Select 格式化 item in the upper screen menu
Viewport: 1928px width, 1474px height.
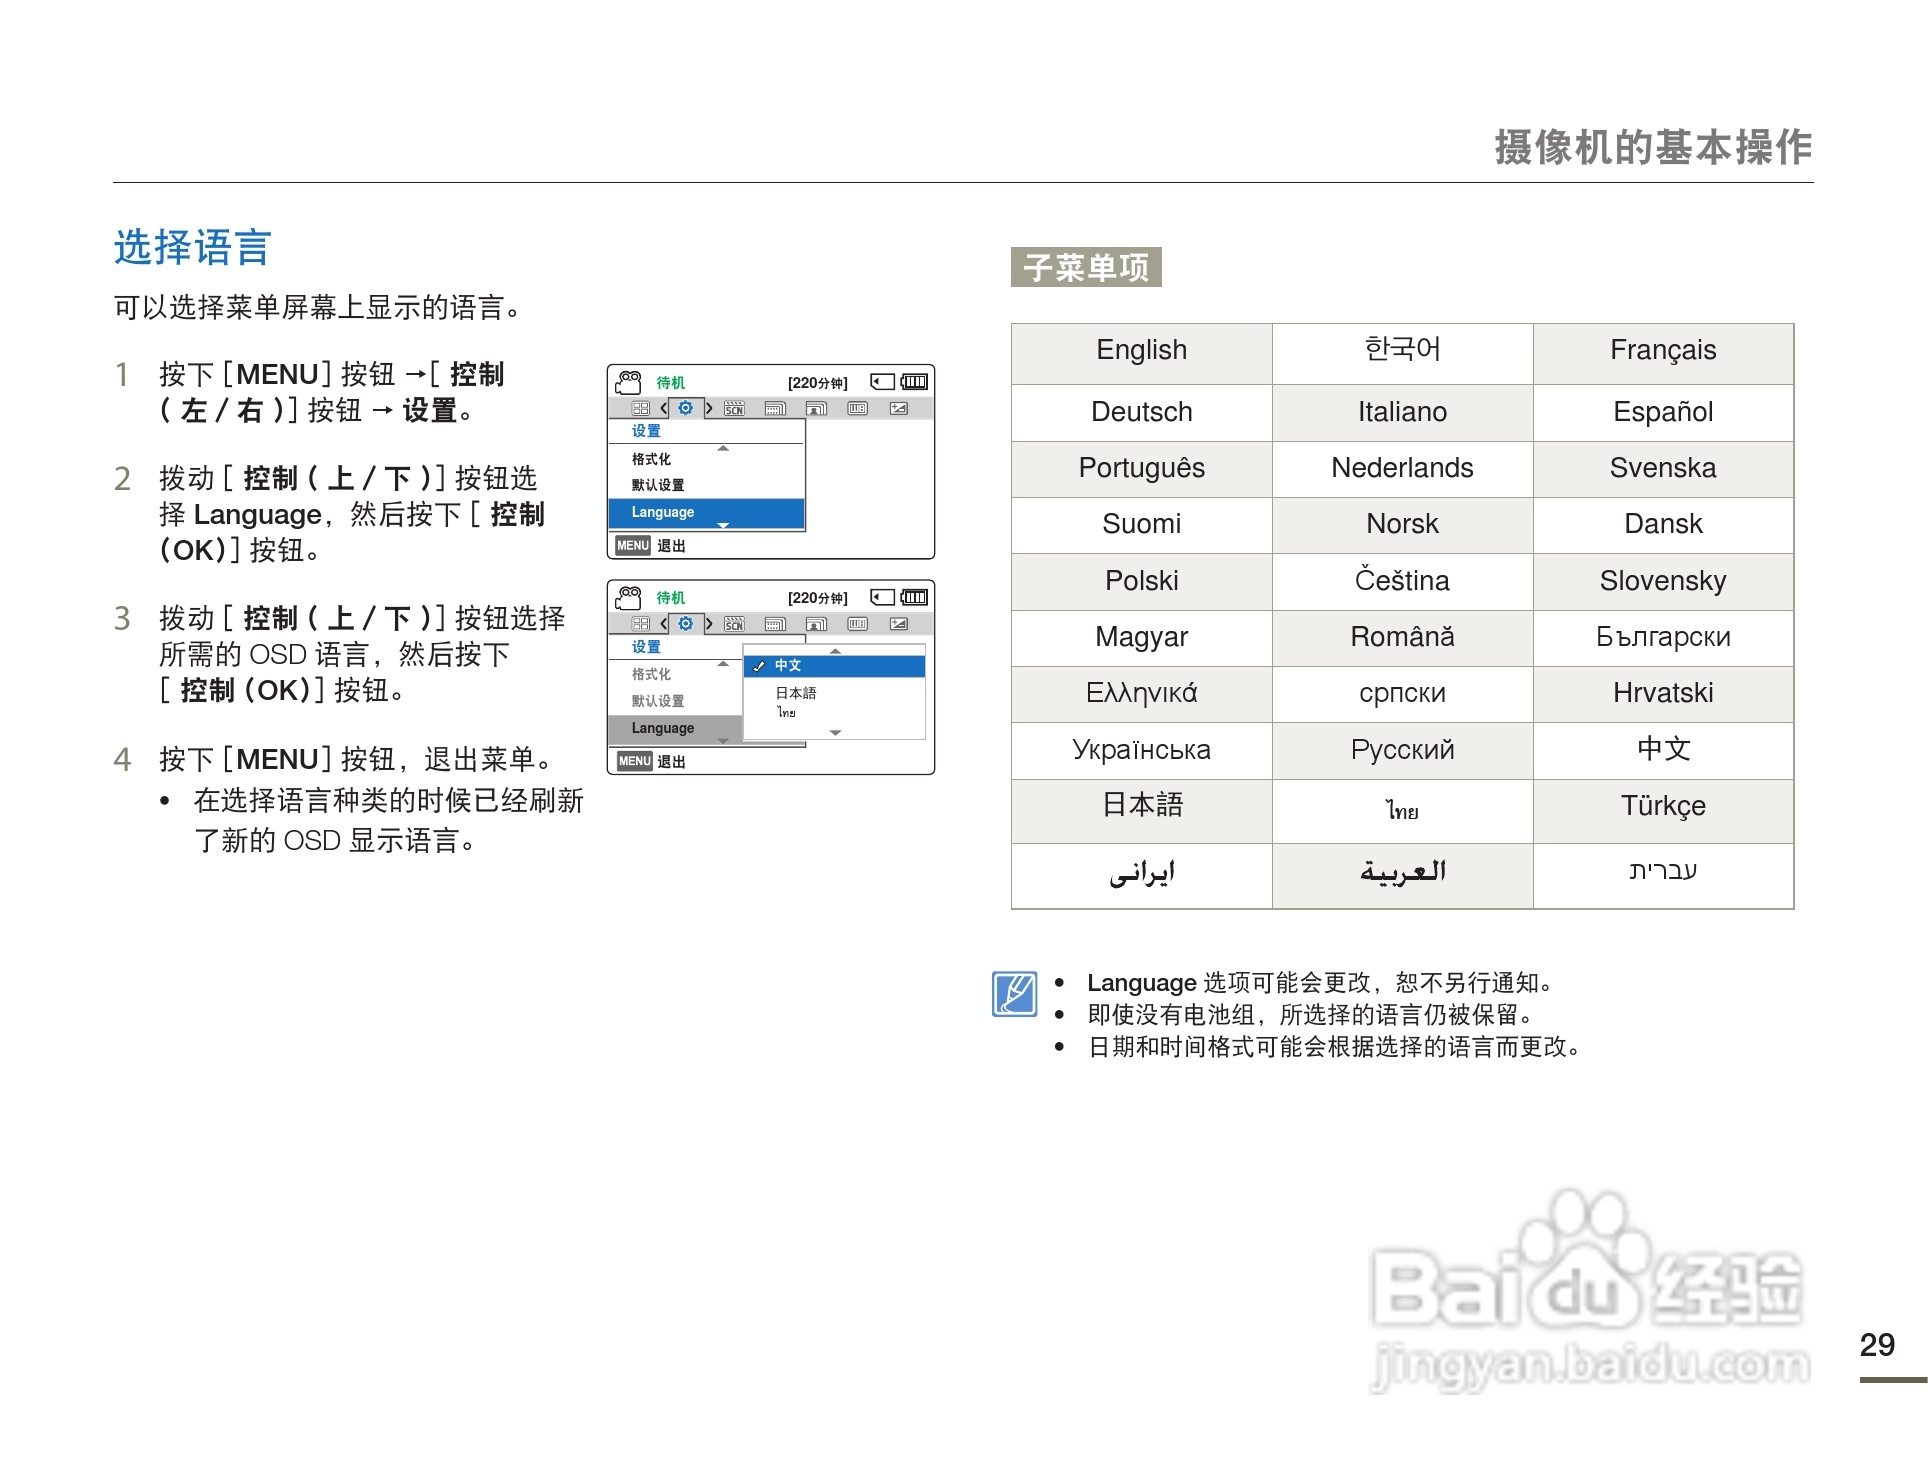(651, 459)
